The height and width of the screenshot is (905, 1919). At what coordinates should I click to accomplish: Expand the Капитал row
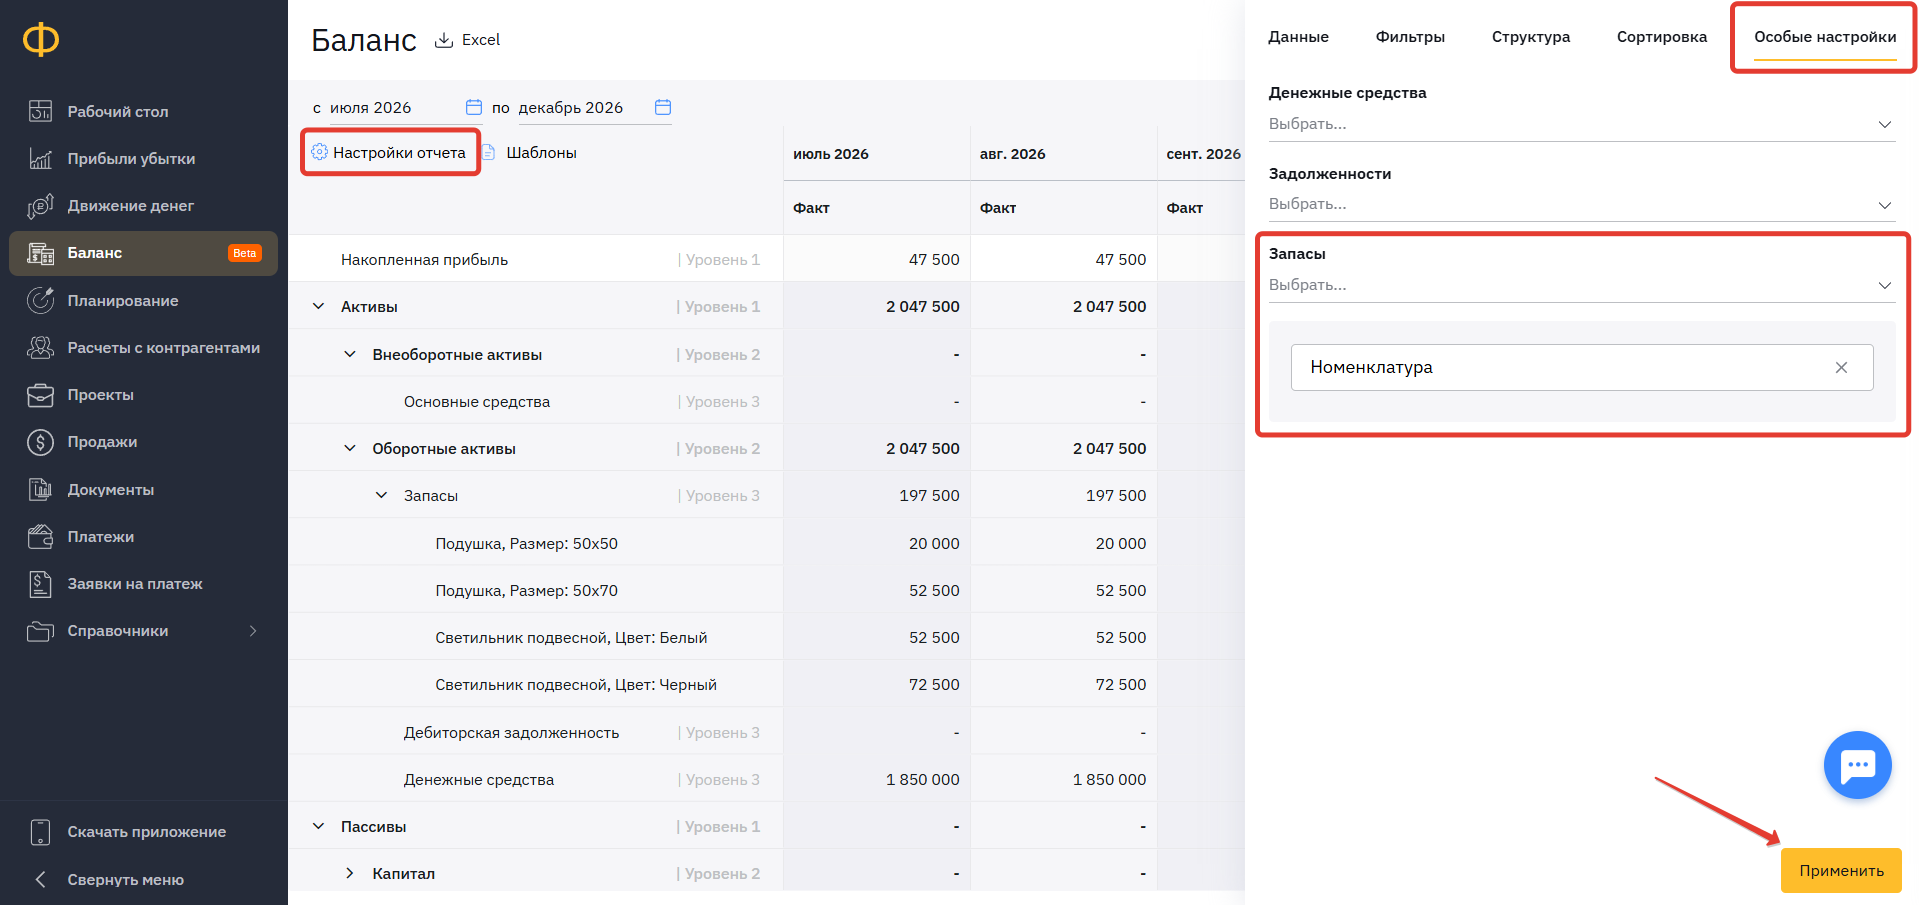click(x=350, y=873)
